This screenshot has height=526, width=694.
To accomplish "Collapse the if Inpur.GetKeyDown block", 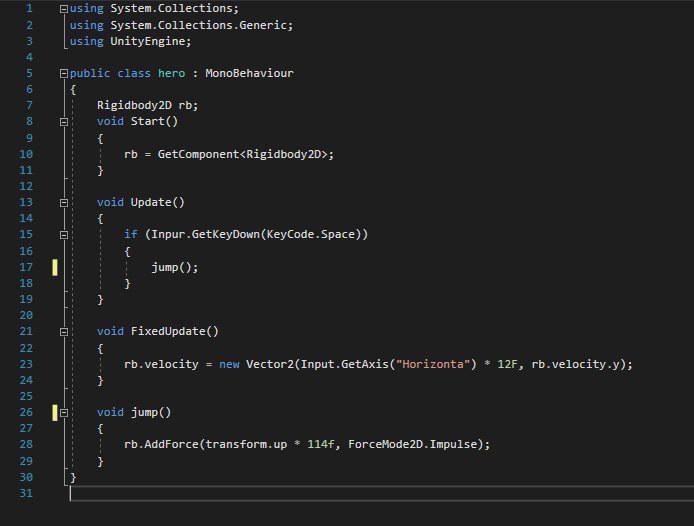I will (x=64, y=235).
